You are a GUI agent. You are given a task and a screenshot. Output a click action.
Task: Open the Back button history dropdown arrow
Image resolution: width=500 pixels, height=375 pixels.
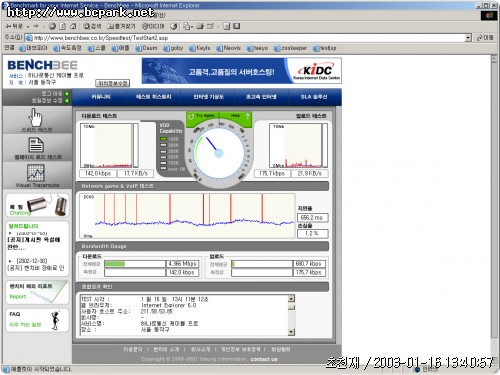click(28, 26)
